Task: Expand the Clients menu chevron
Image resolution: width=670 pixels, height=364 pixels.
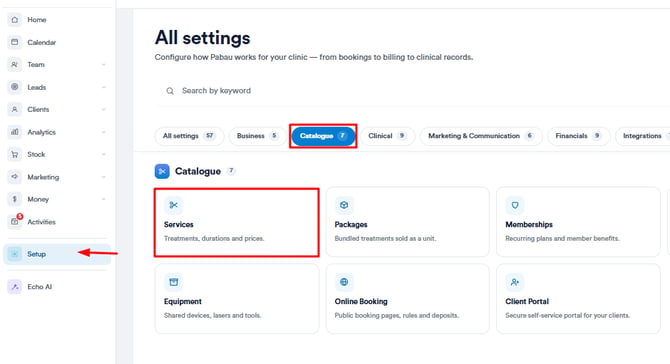Action: coord(103,109)
